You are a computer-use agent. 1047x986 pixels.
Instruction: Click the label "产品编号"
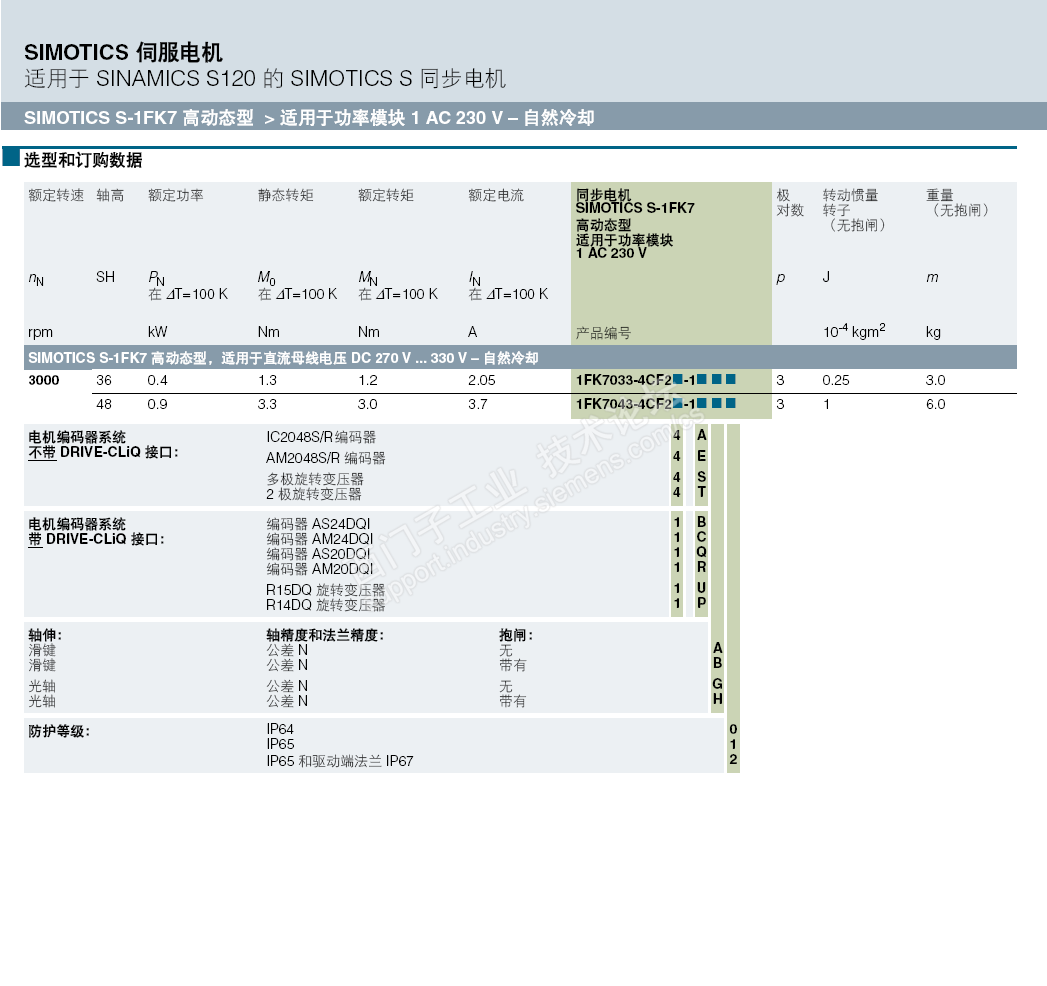pos(603,332)
